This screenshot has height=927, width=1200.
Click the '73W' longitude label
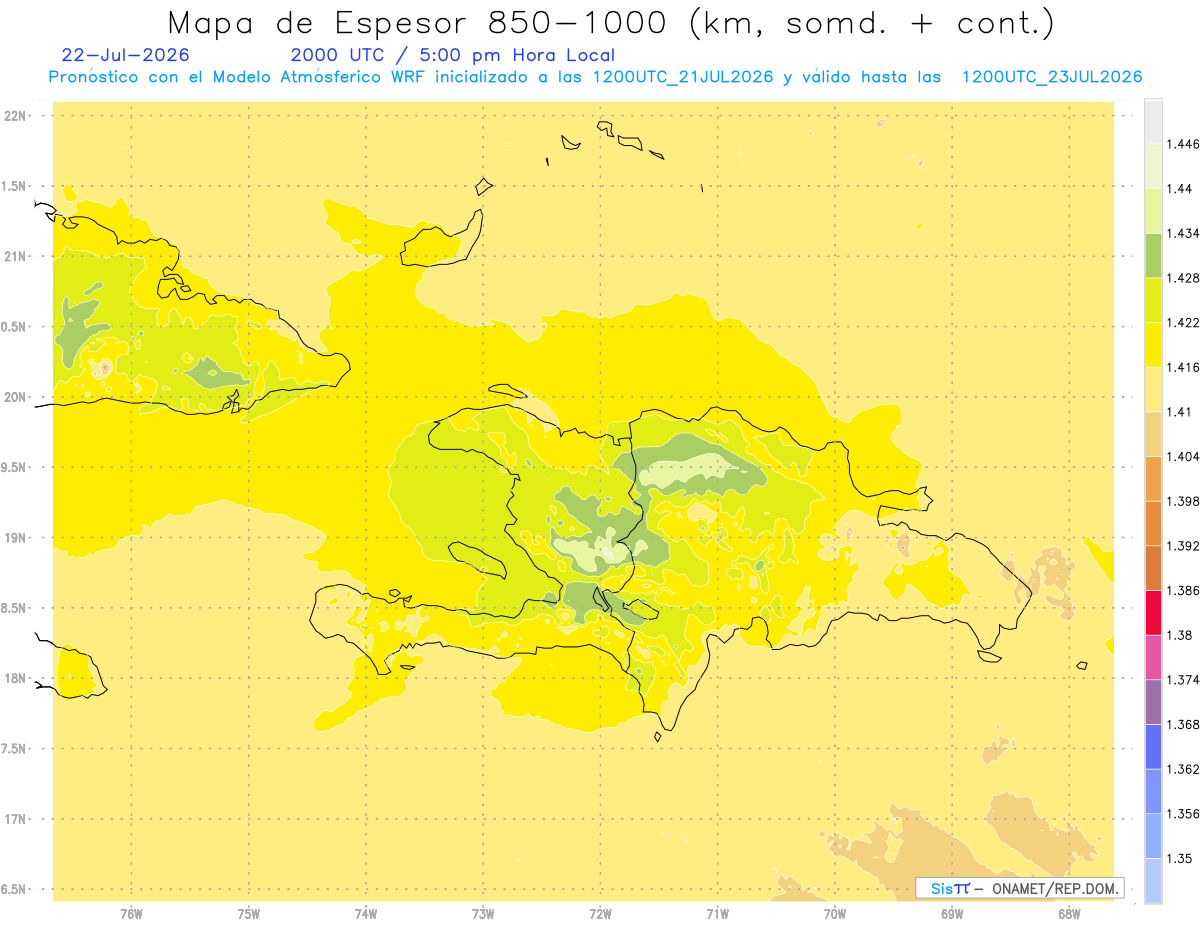tap(483, 913)
